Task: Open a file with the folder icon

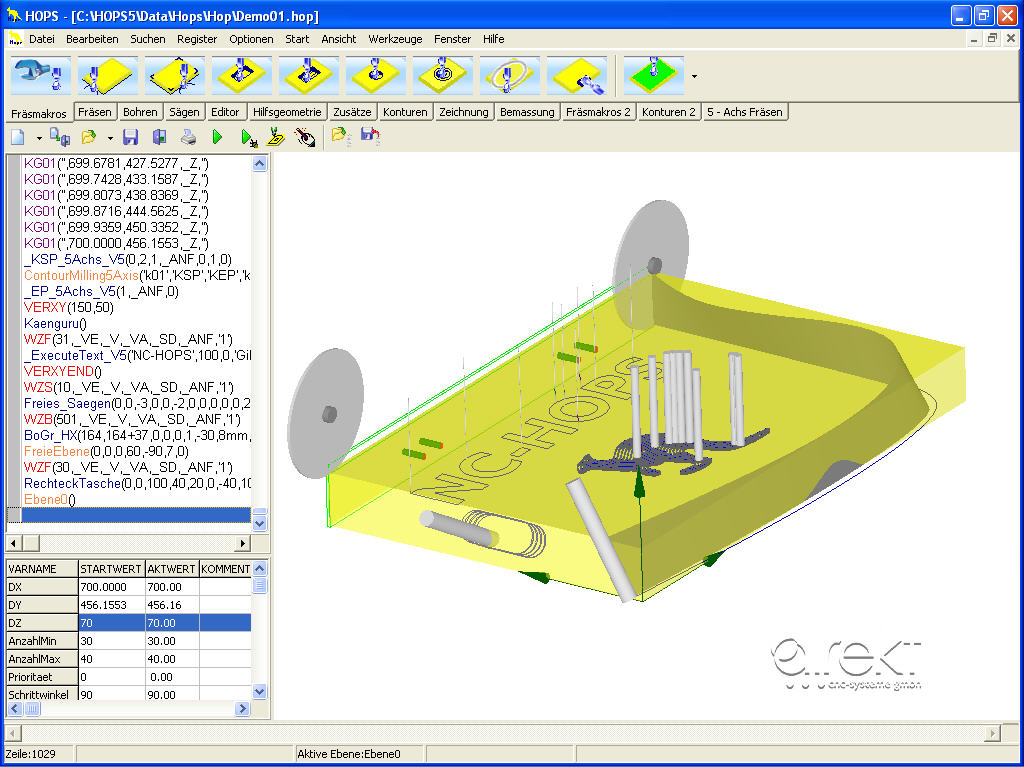Action: click(88, 137)
